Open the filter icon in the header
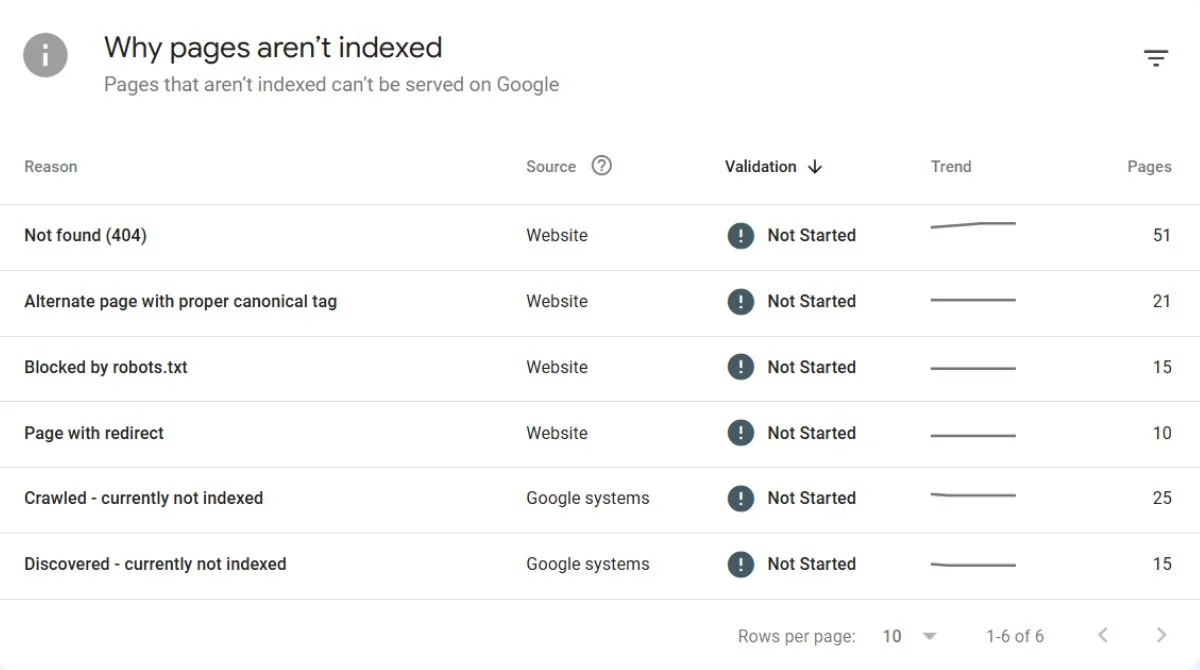The height and width of the screenshot is (670, 1200). click(x=1156, y=58)
